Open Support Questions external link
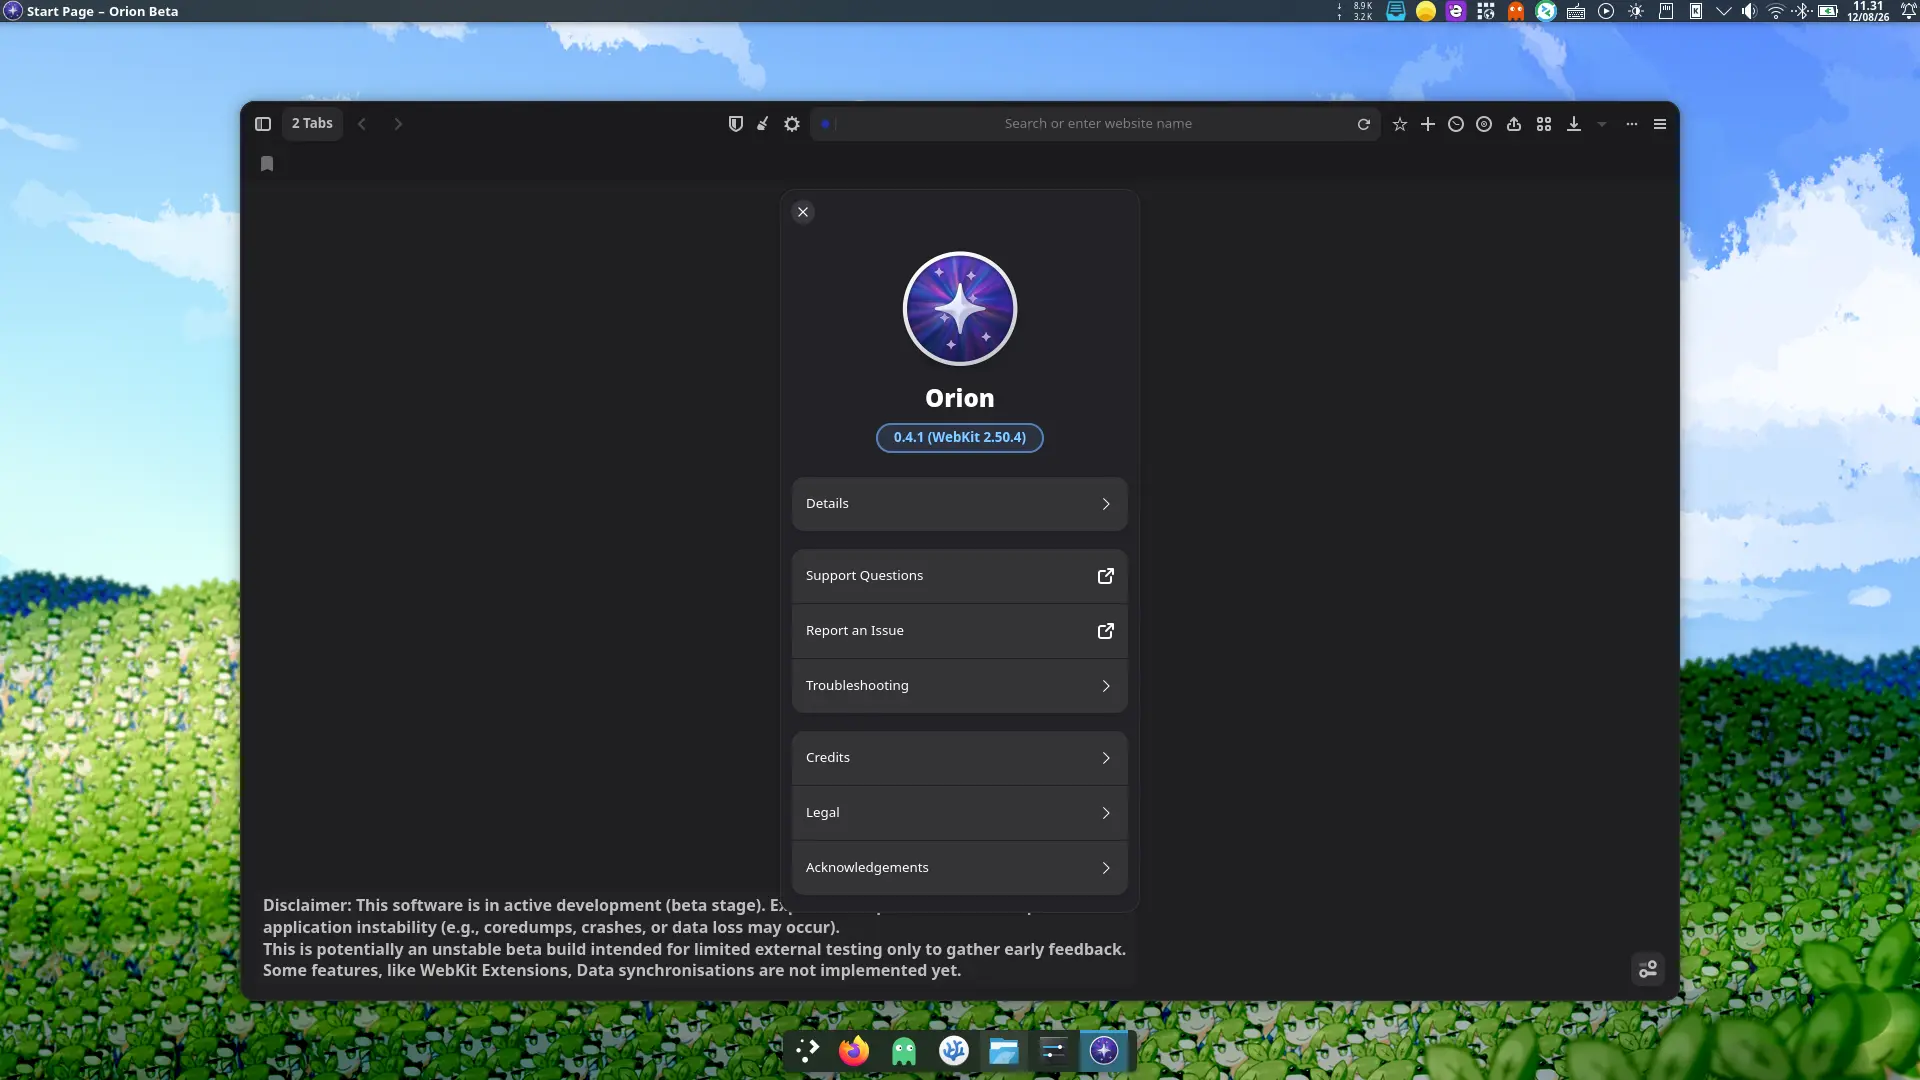This screenshot has width=1920, height=1080. [x=960, y=576]
